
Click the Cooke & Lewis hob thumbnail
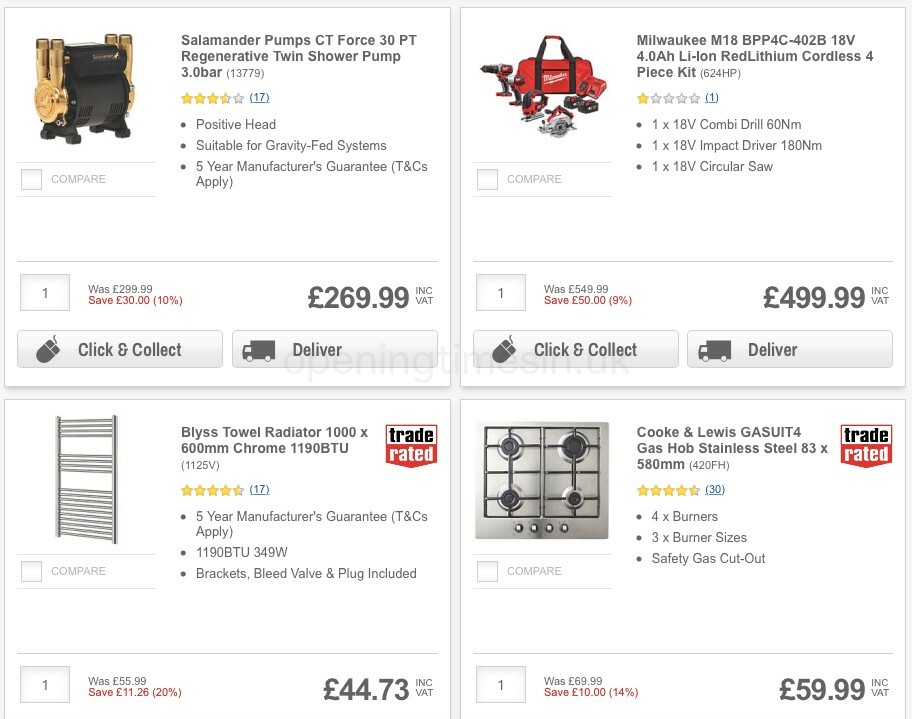point(542,481)
